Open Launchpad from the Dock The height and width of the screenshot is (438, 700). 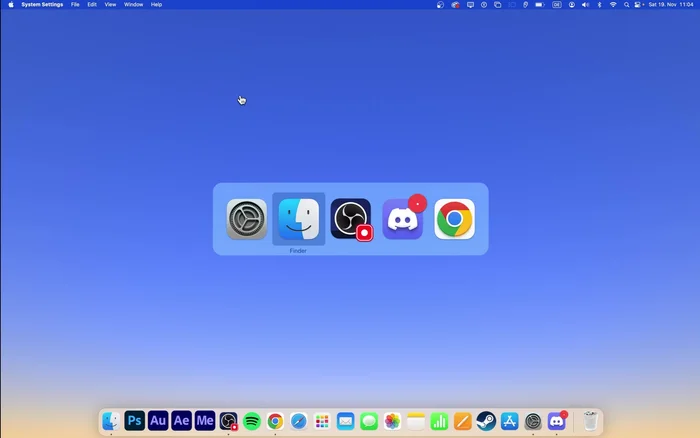point(322,421)
